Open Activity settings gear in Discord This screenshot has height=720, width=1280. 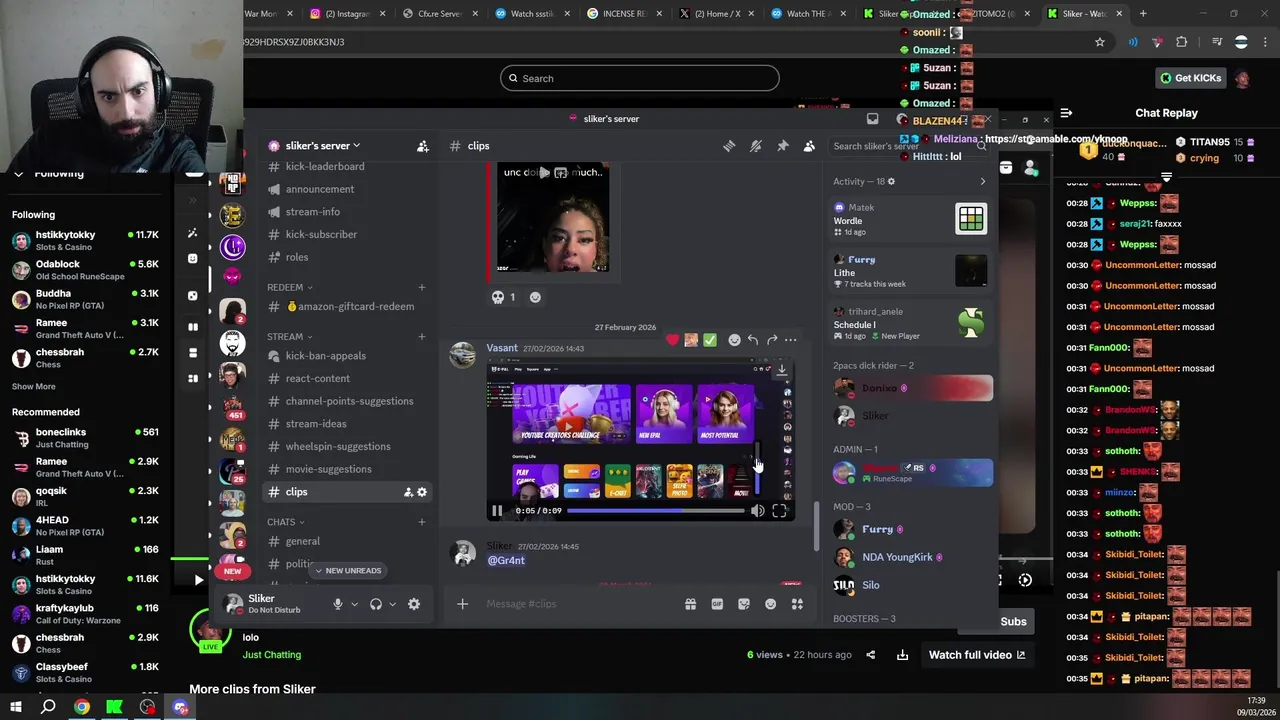click(891, 181)
